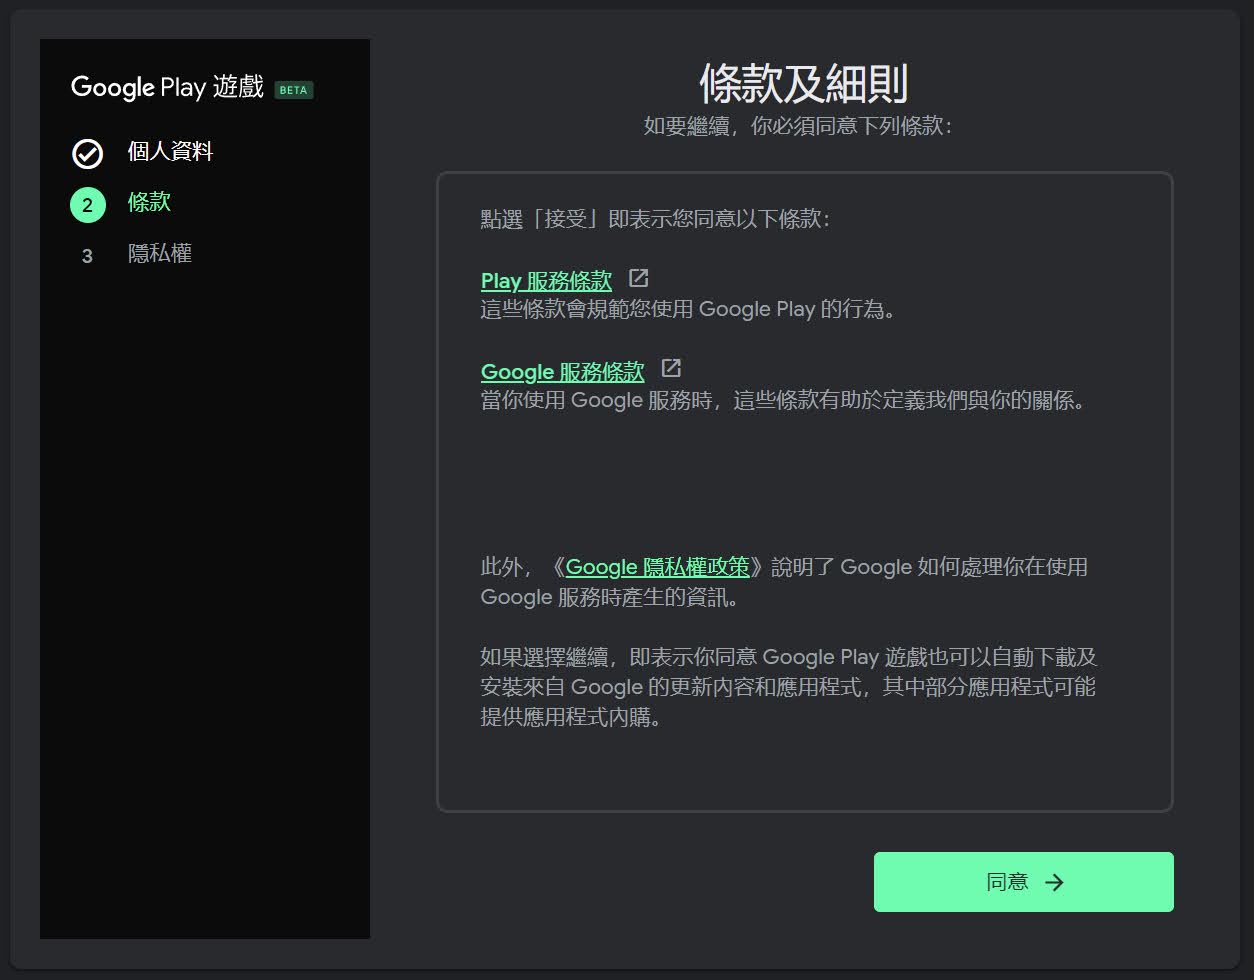Click the step number 3

(87, 256)
